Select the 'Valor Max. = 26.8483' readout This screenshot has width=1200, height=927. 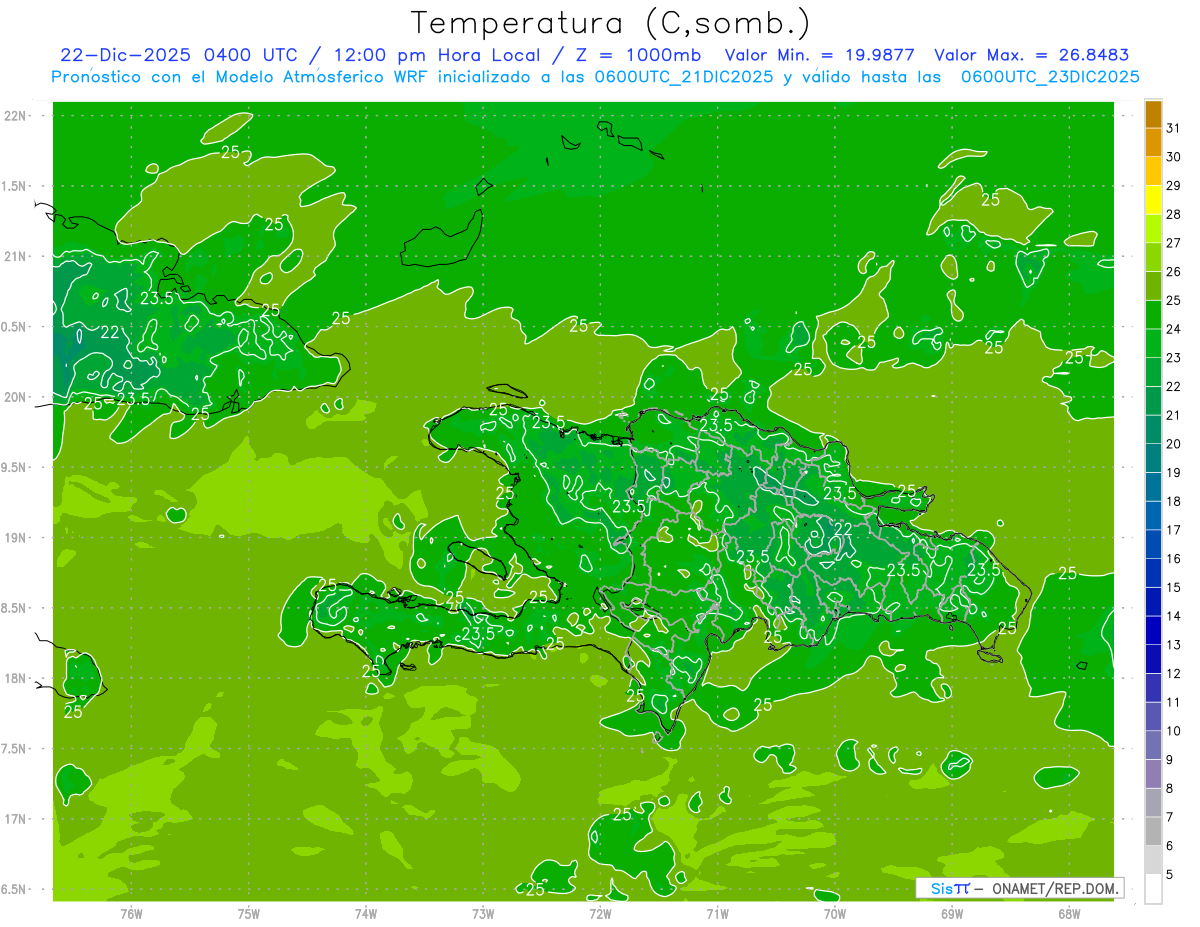click(x=1031, y=55)
